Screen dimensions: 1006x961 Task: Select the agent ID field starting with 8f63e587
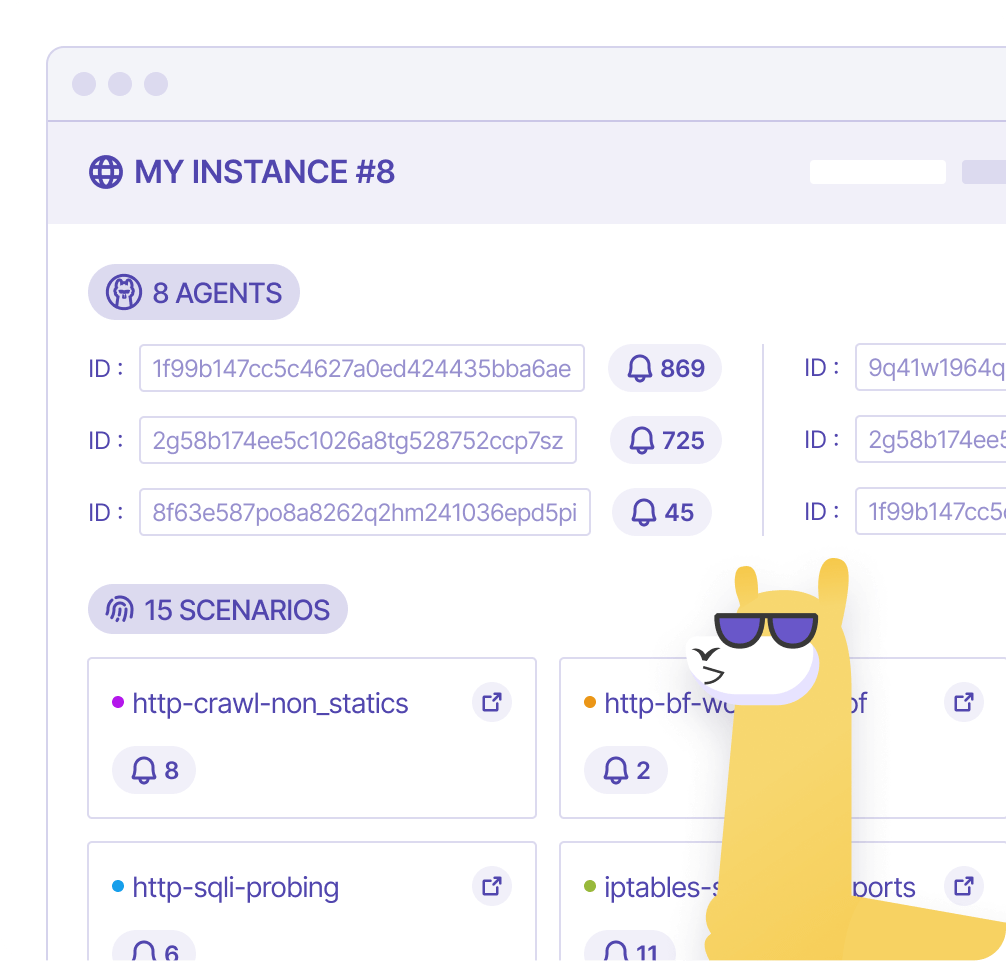(x=364, y=513)
